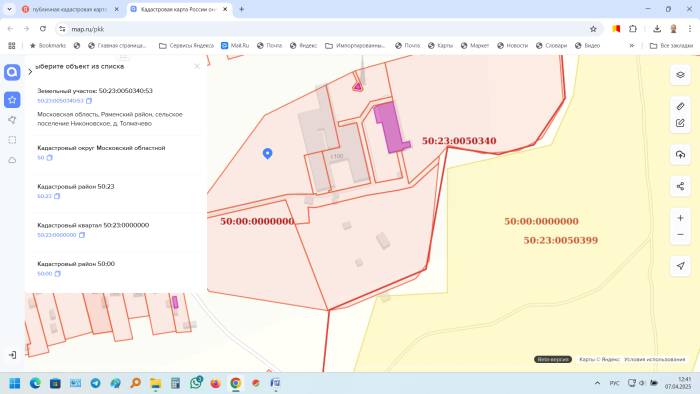
Task: Click the share map icon
Action: [x=680, y=186]
